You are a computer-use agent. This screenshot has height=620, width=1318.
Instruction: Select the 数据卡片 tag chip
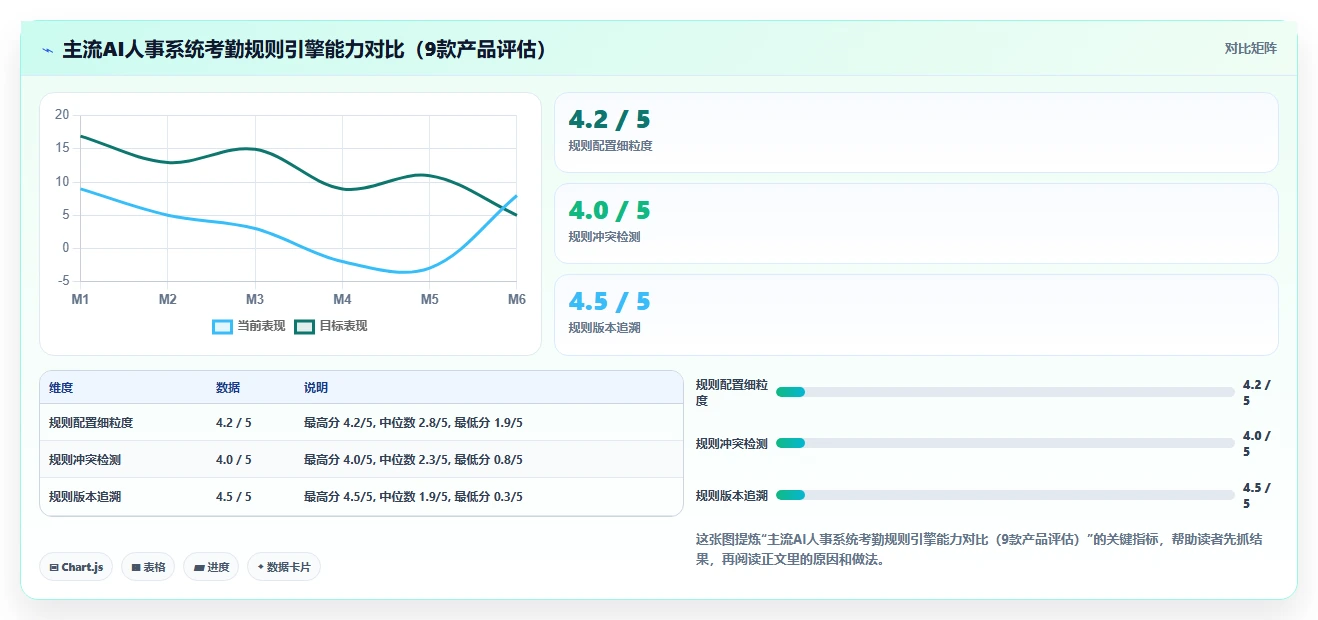click(x=284, y=567)
